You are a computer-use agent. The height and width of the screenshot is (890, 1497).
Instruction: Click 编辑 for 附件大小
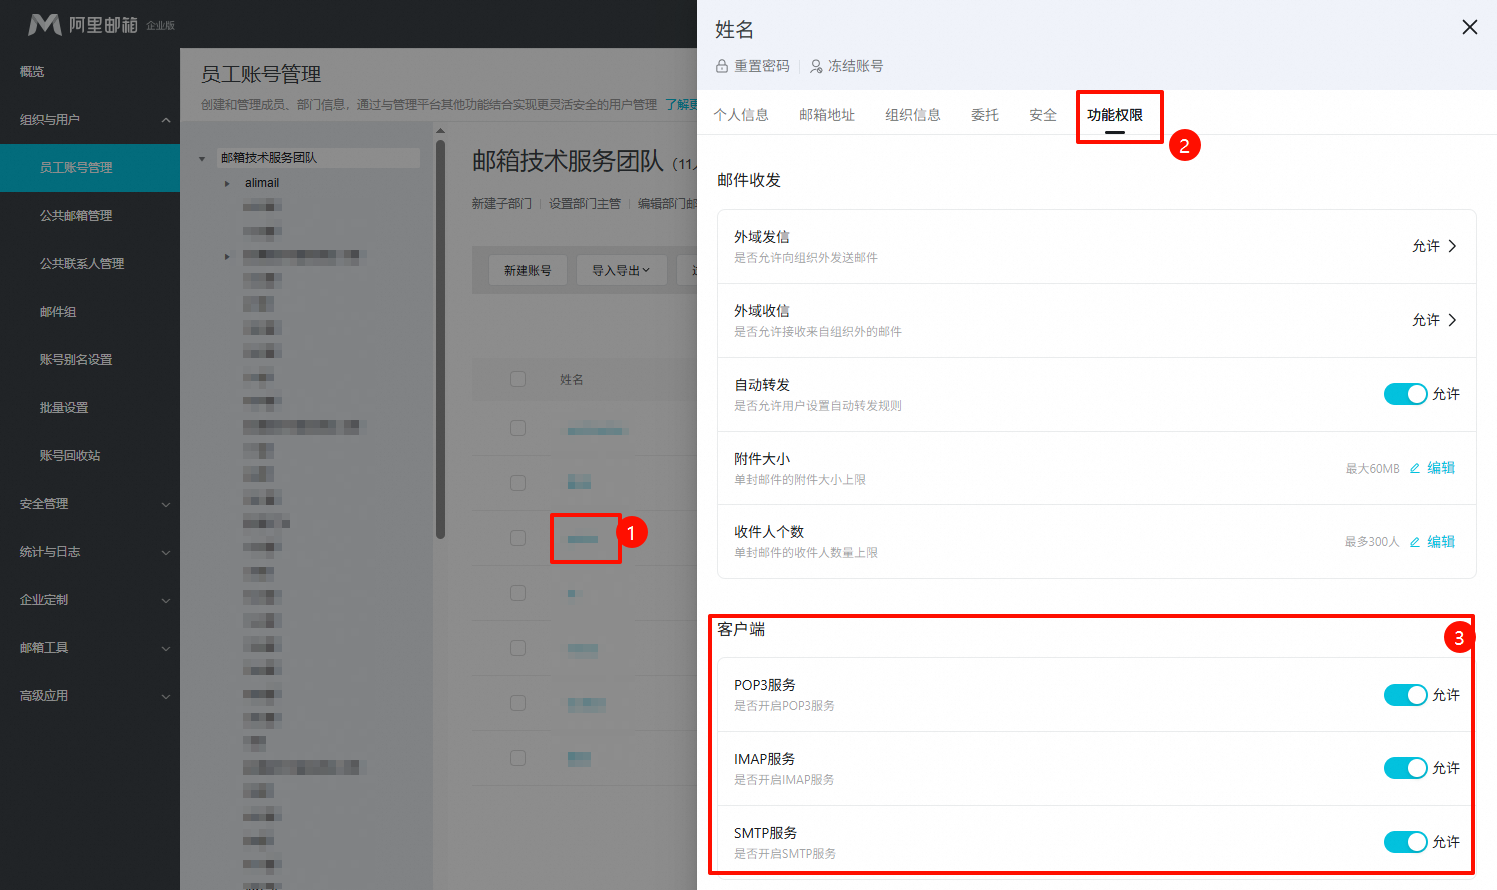tap(1441, 468)
